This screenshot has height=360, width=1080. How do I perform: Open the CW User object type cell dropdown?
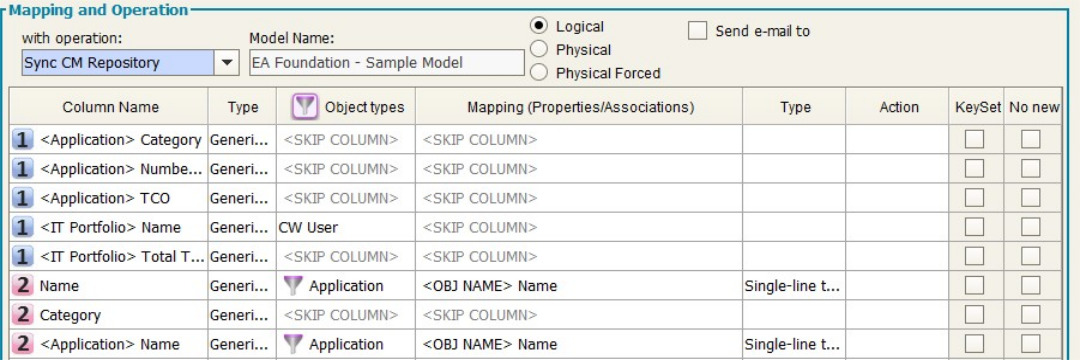tap(346, 227)
